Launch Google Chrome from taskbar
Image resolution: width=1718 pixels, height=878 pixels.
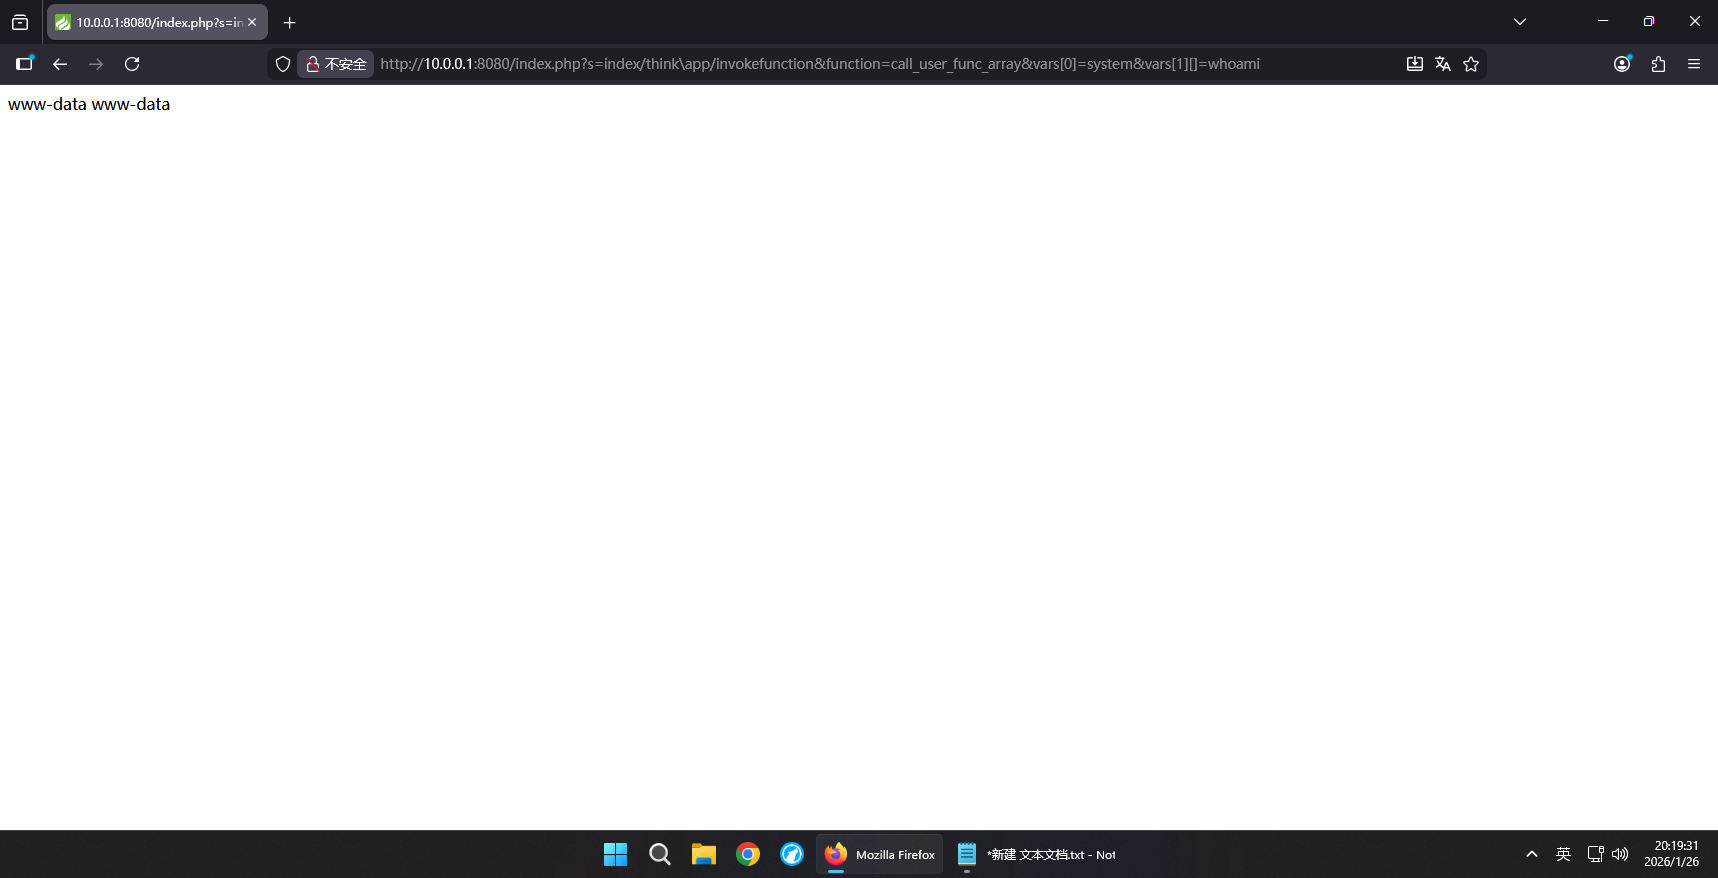click(748, 854)
